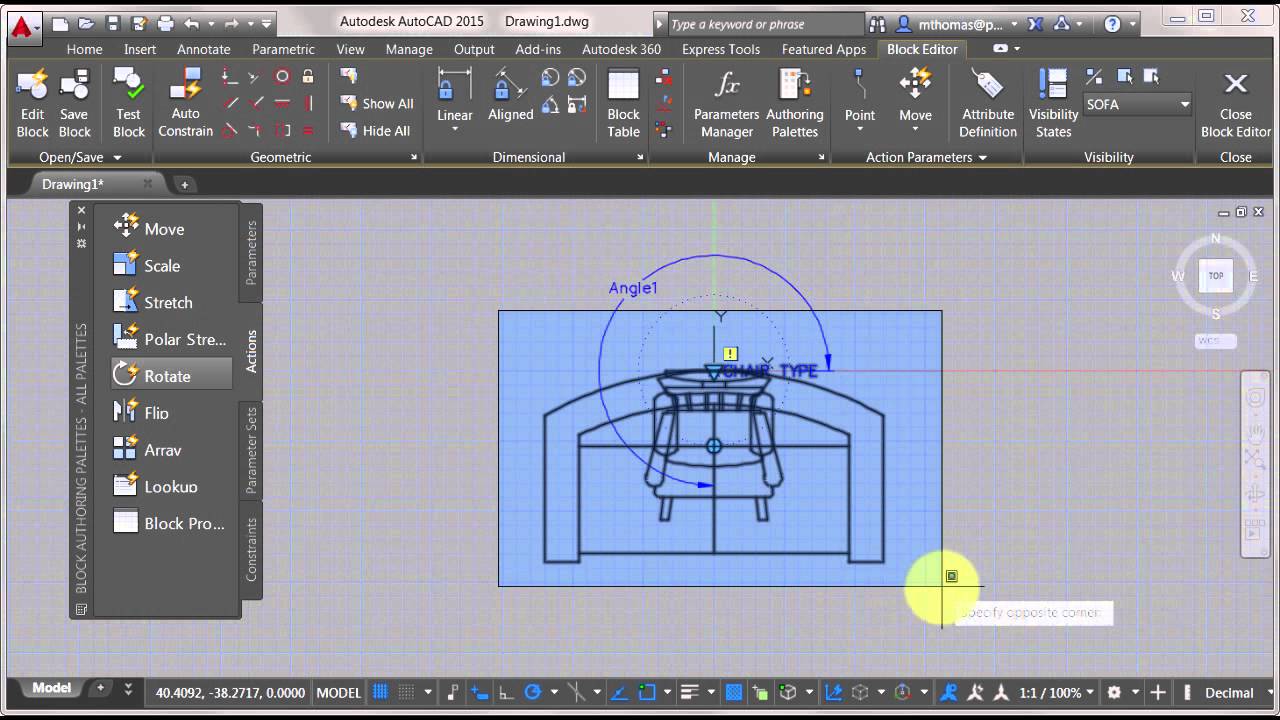
Task: Click Close Block Editor
Action: point(1236,104)
